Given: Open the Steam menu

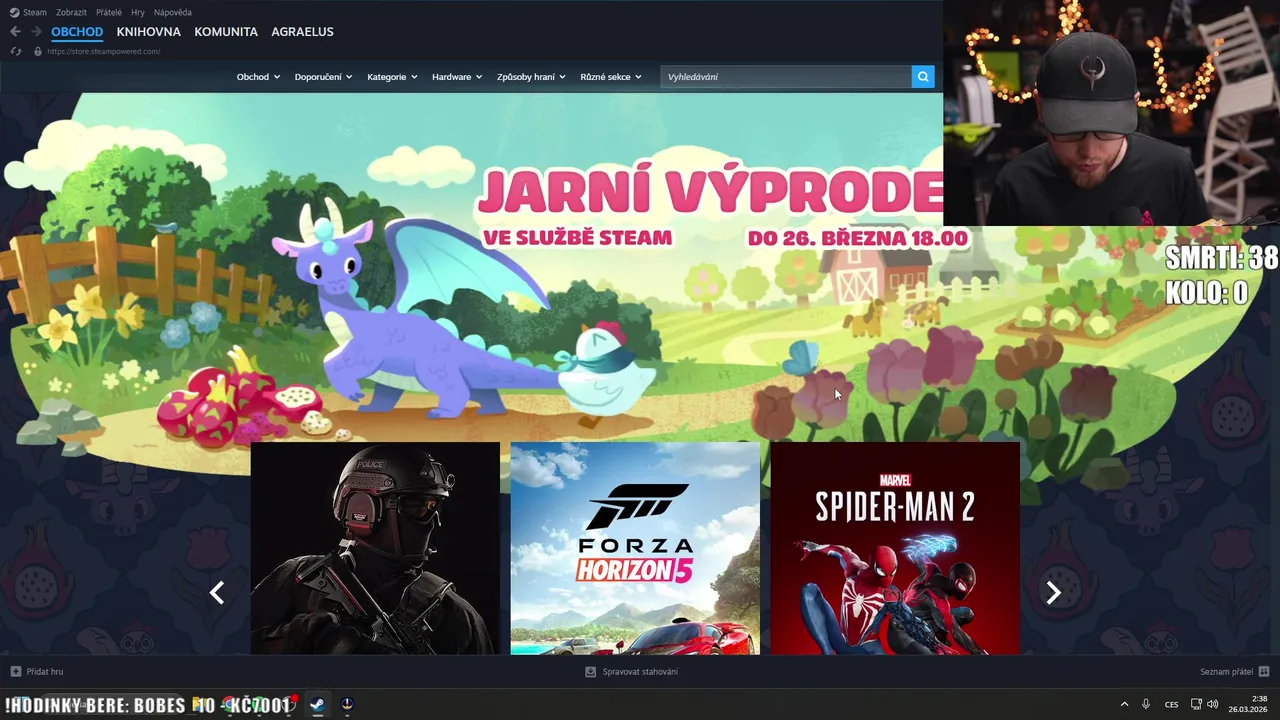Looking at the screenshot, I should coord(35,12).
